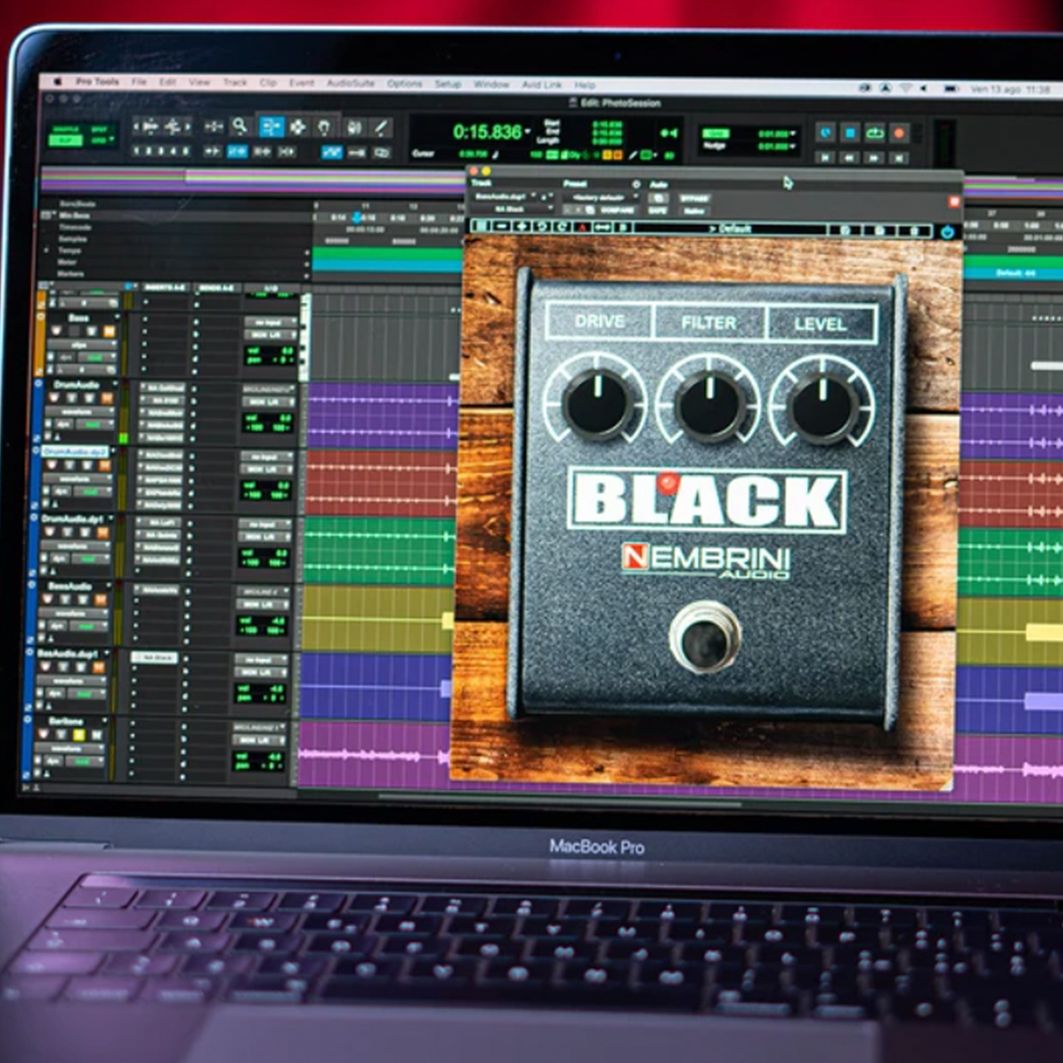Open Wi-Fi status in menu bar

pos(906,88)
